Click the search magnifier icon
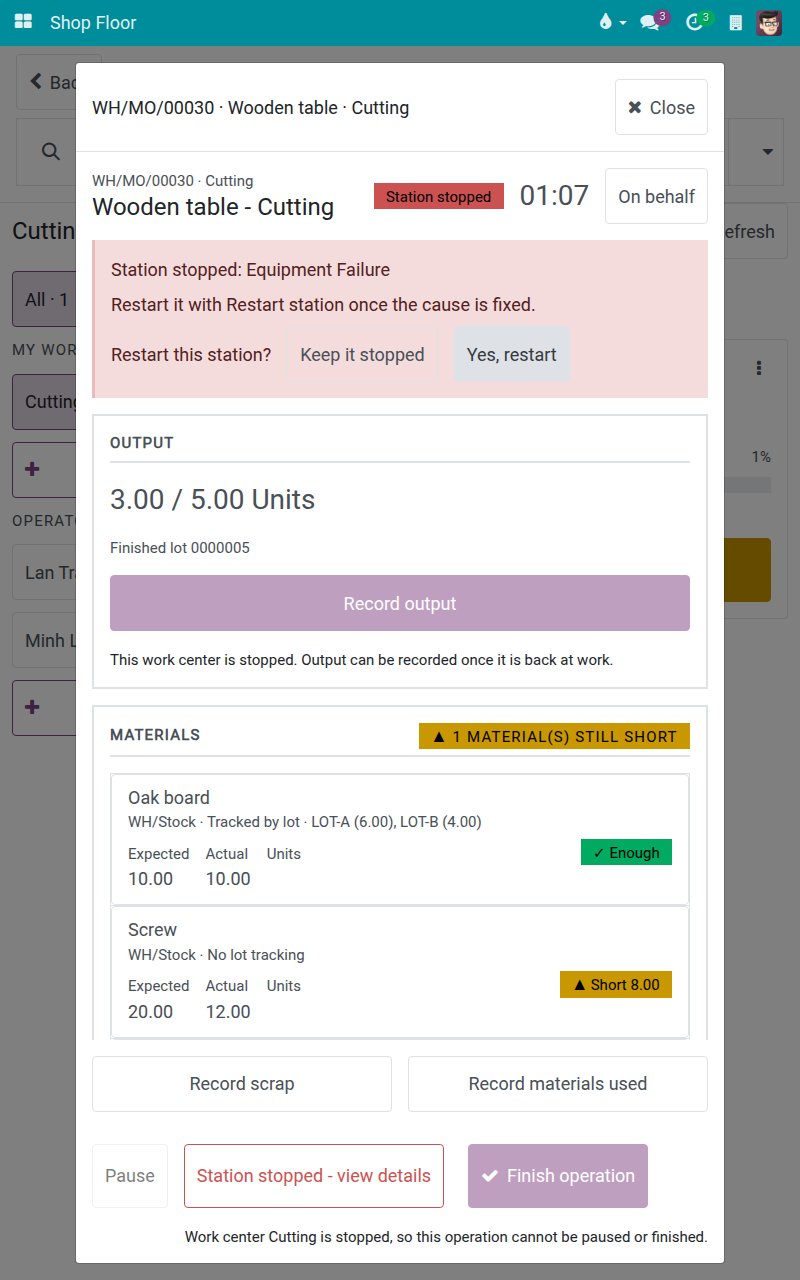 (x=50, y=151)
